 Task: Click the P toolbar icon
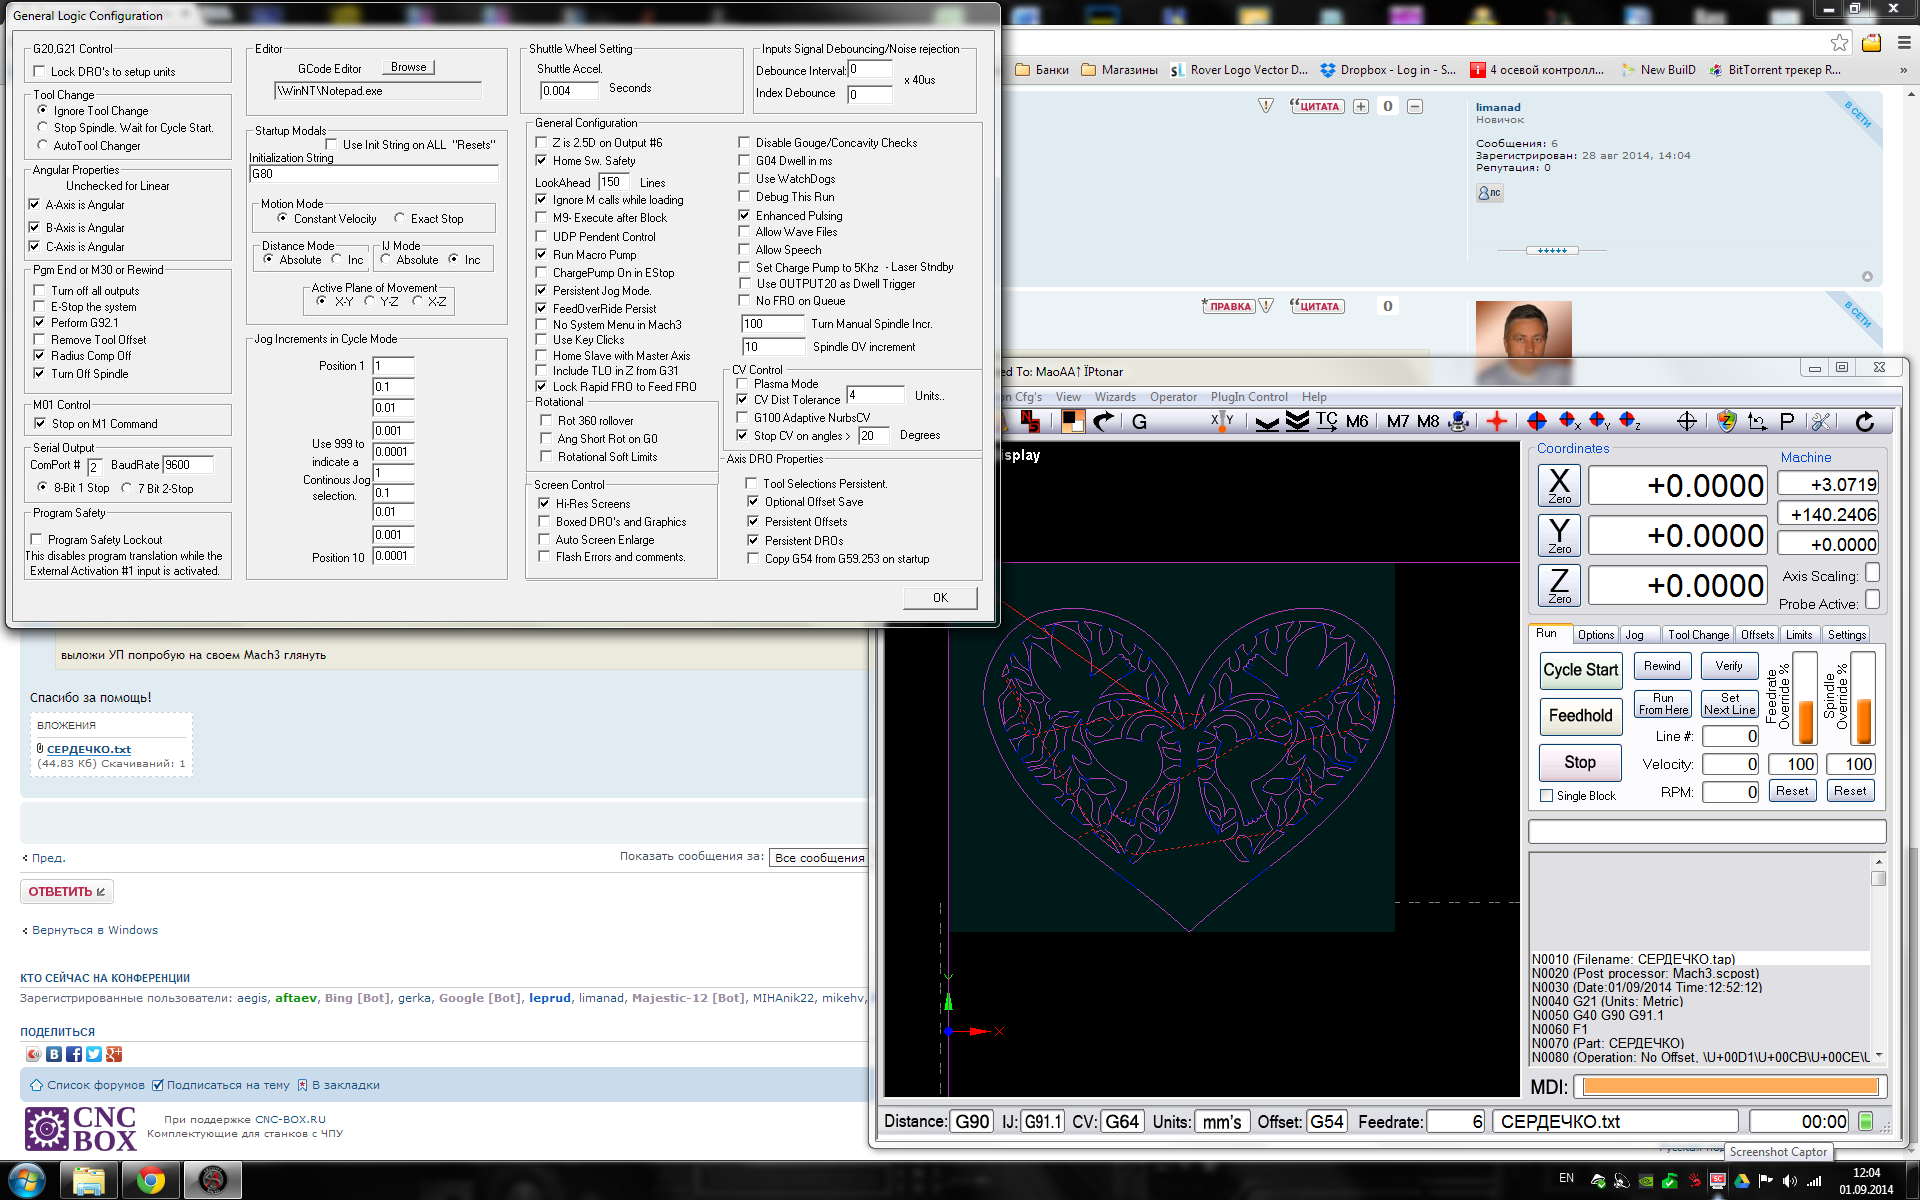pos(1787,422)
